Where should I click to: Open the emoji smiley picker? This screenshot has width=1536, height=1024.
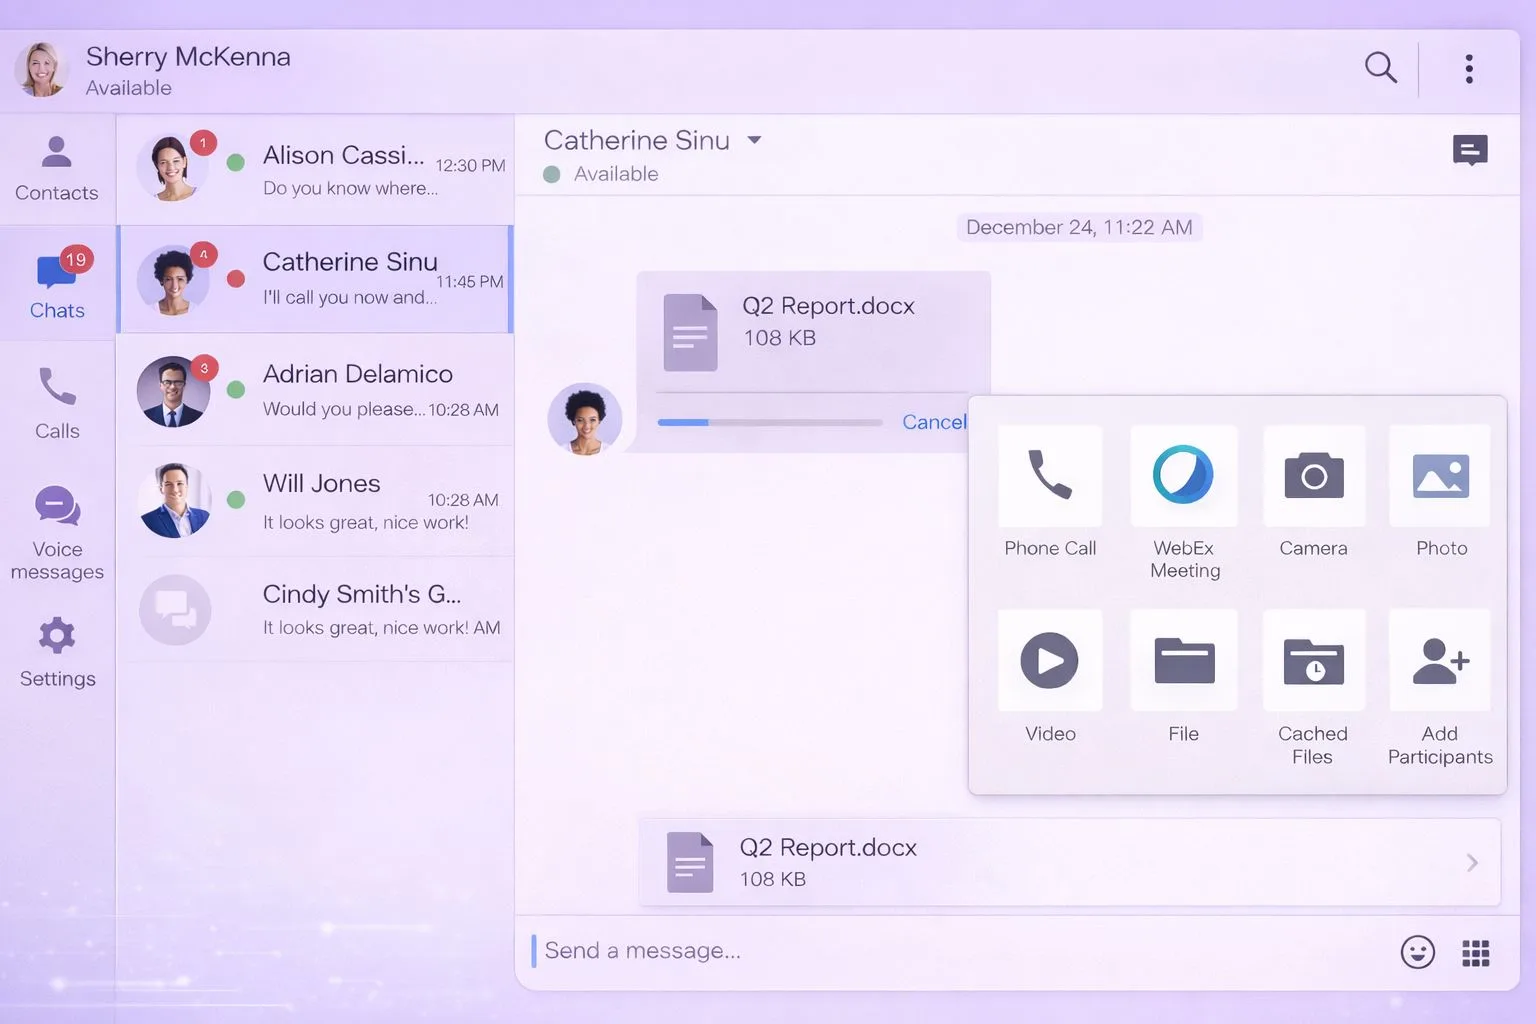pos(1417,952)
